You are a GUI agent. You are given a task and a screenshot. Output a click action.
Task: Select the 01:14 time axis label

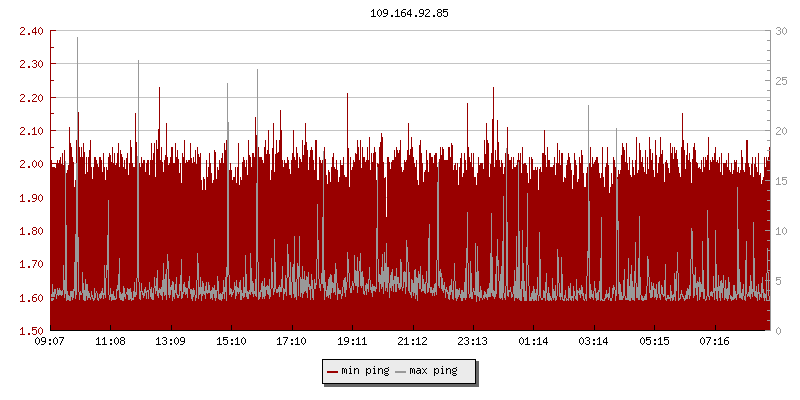tap(533, 342)
